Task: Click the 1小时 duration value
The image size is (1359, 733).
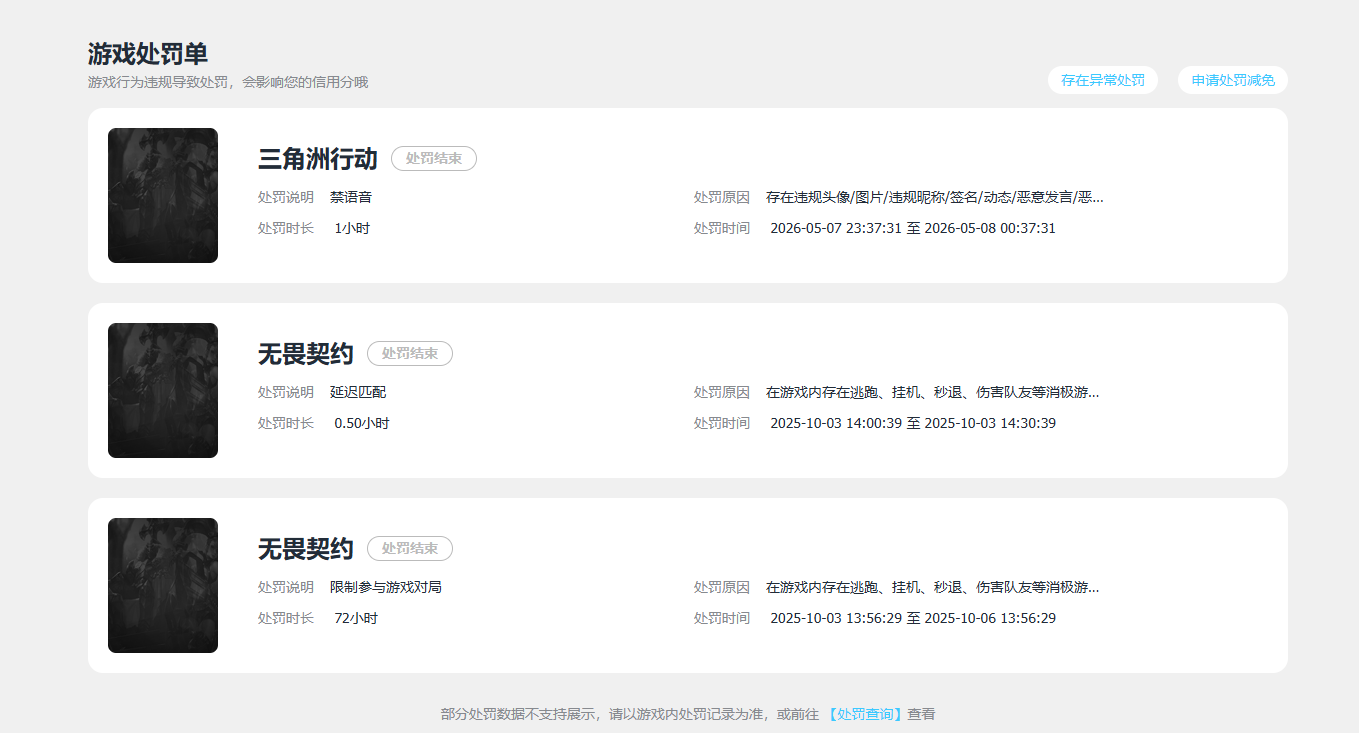Action: click(352, 228)
